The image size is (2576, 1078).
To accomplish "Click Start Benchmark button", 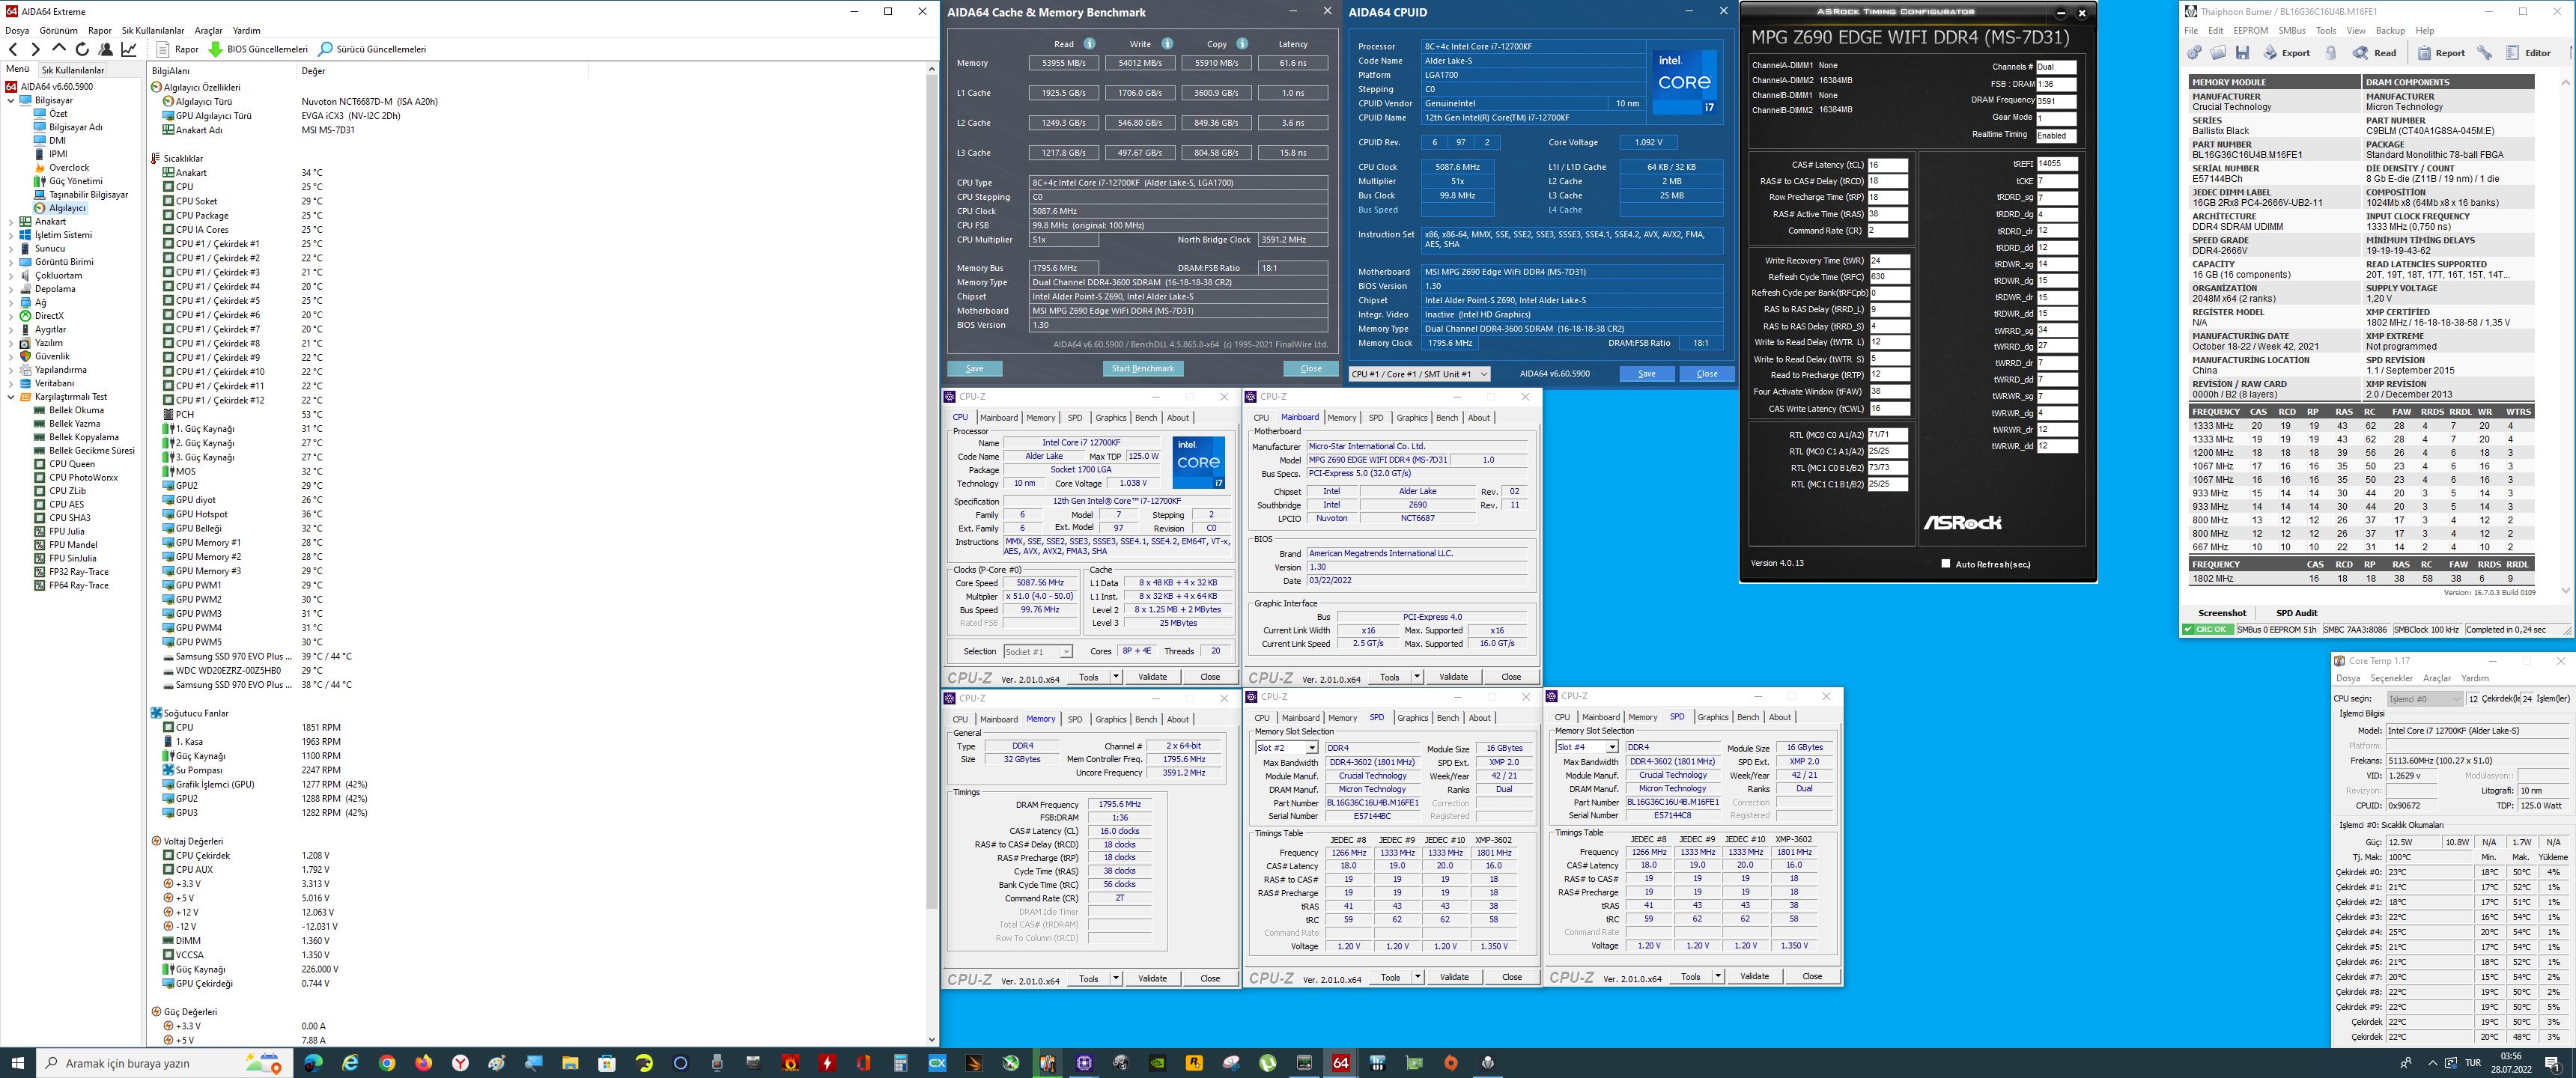I will coord(1143,369).
